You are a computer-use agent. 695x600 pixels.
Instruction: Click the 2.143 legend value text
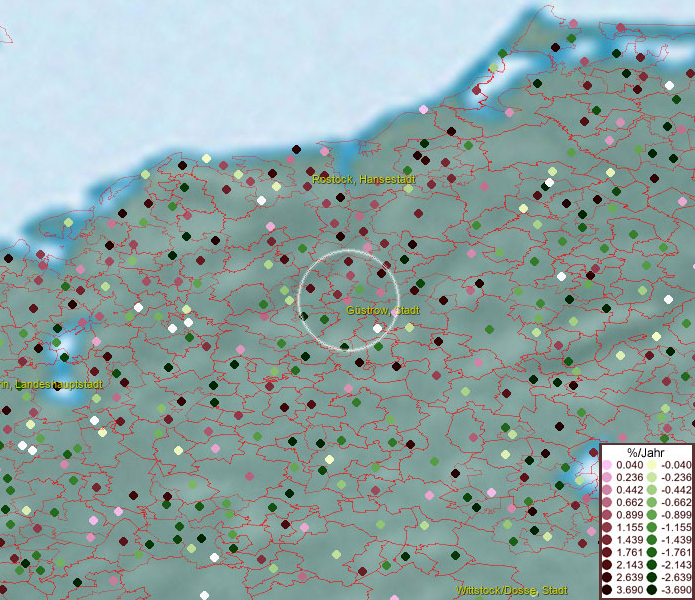click(630, 566)
